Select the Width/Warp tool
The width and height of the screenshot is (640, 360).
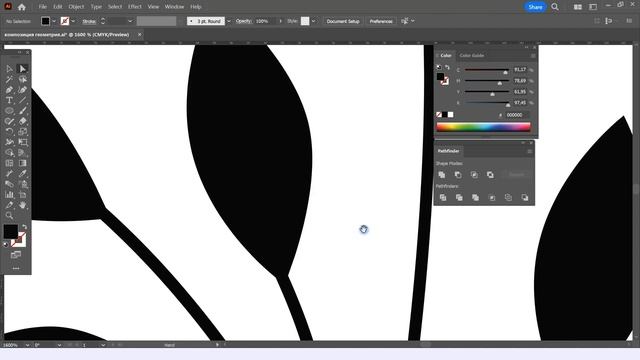(9, 142)
